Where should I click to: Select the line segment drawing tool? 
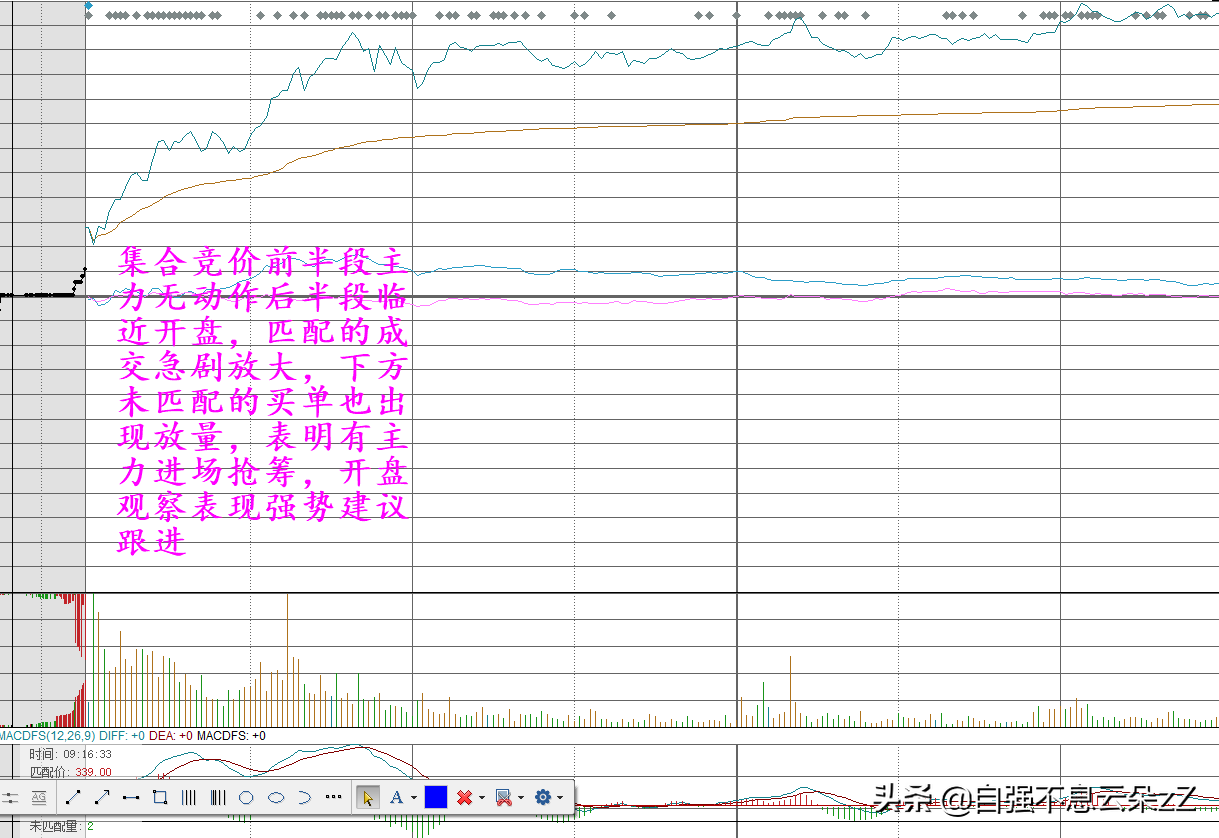pyautogui.click(x=73, y=797)
